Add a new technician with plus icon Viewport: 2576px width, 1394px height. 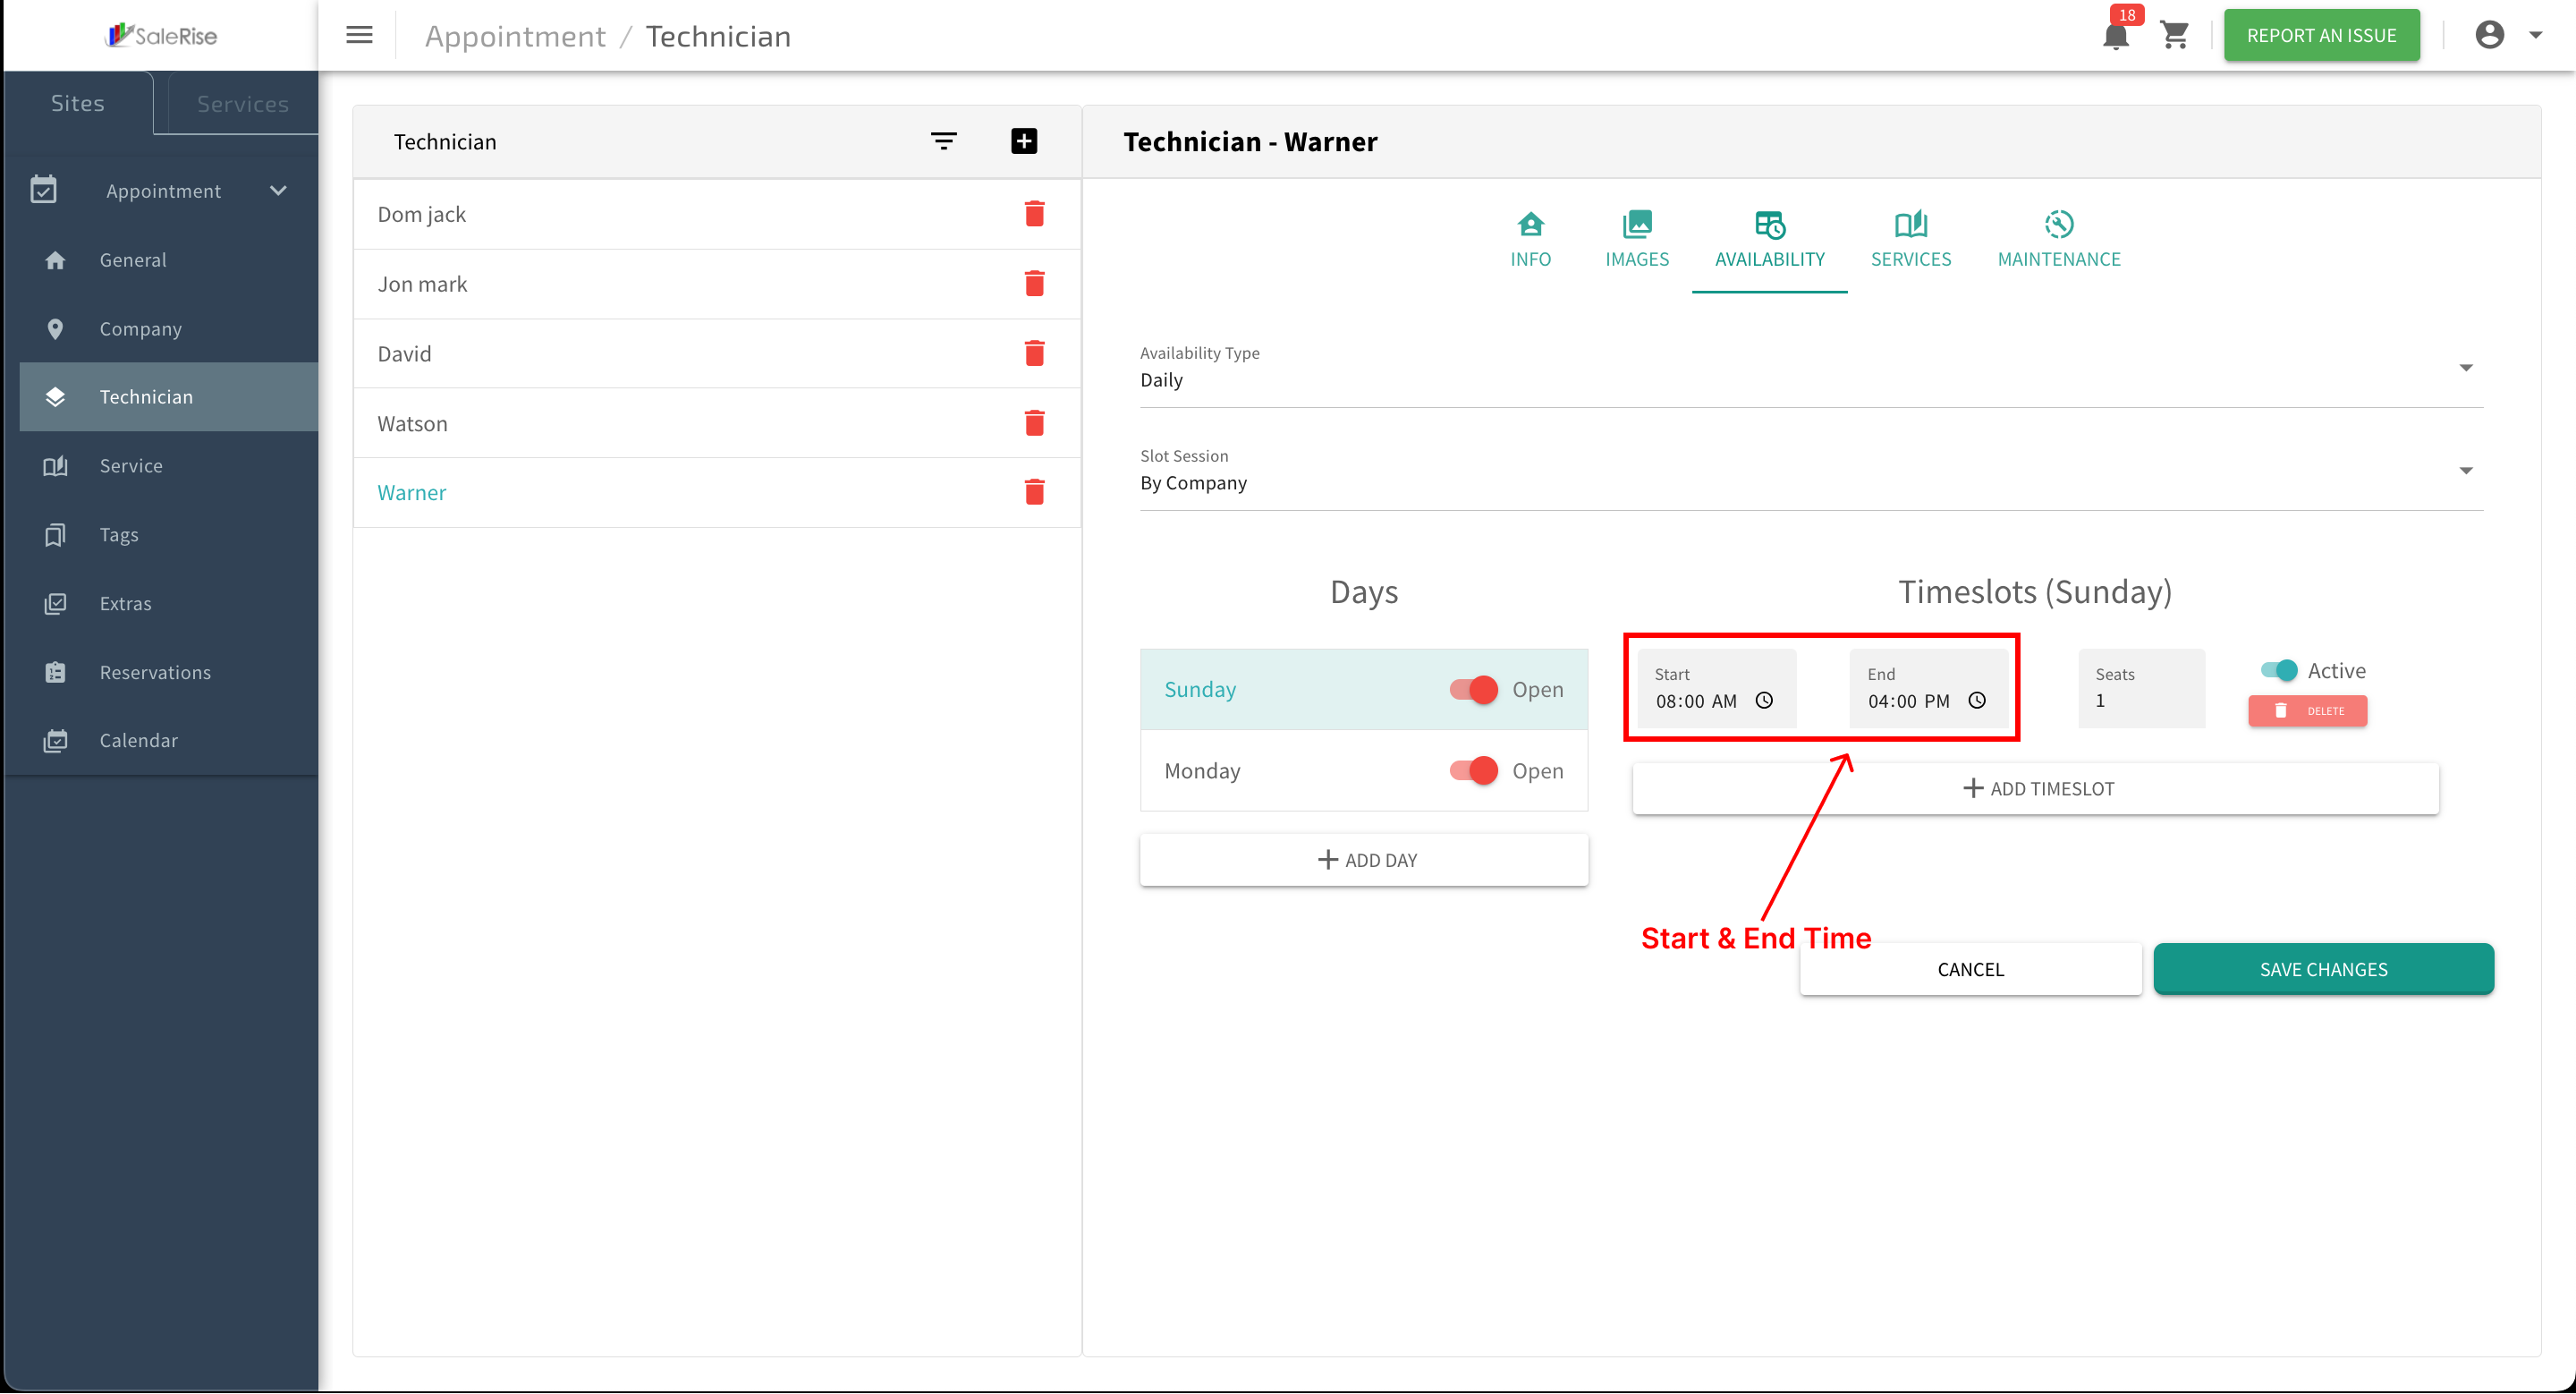click(x=1023, y=141)
